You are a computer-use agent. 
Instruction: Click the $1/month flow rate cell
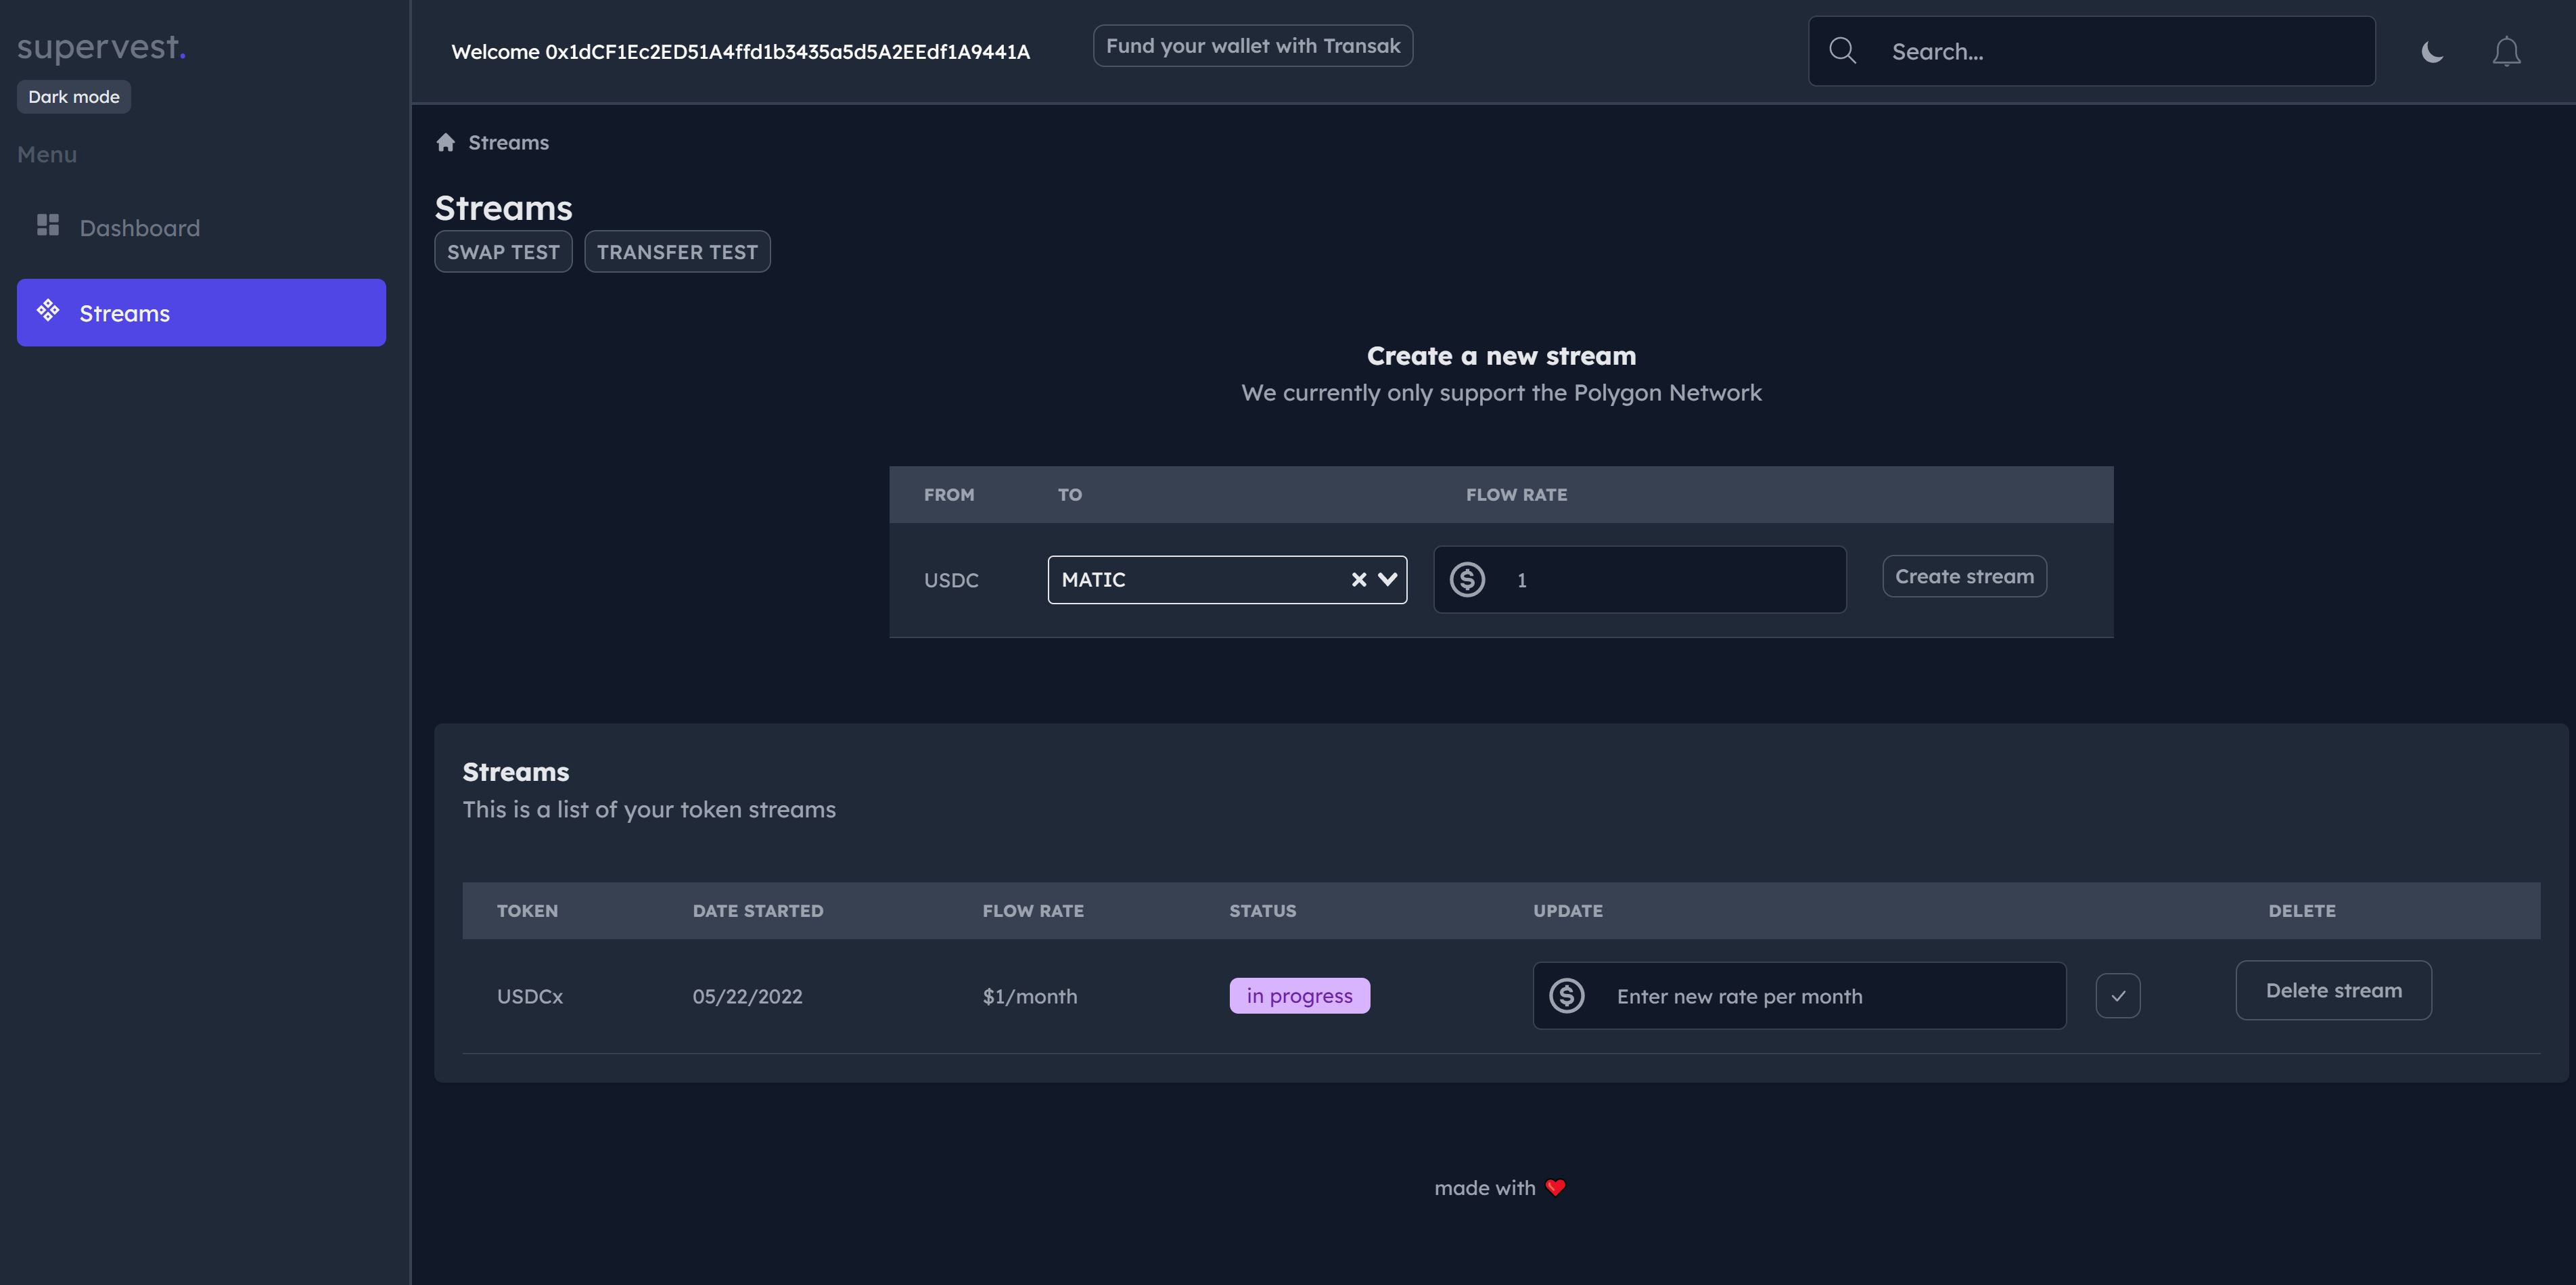1030,996
